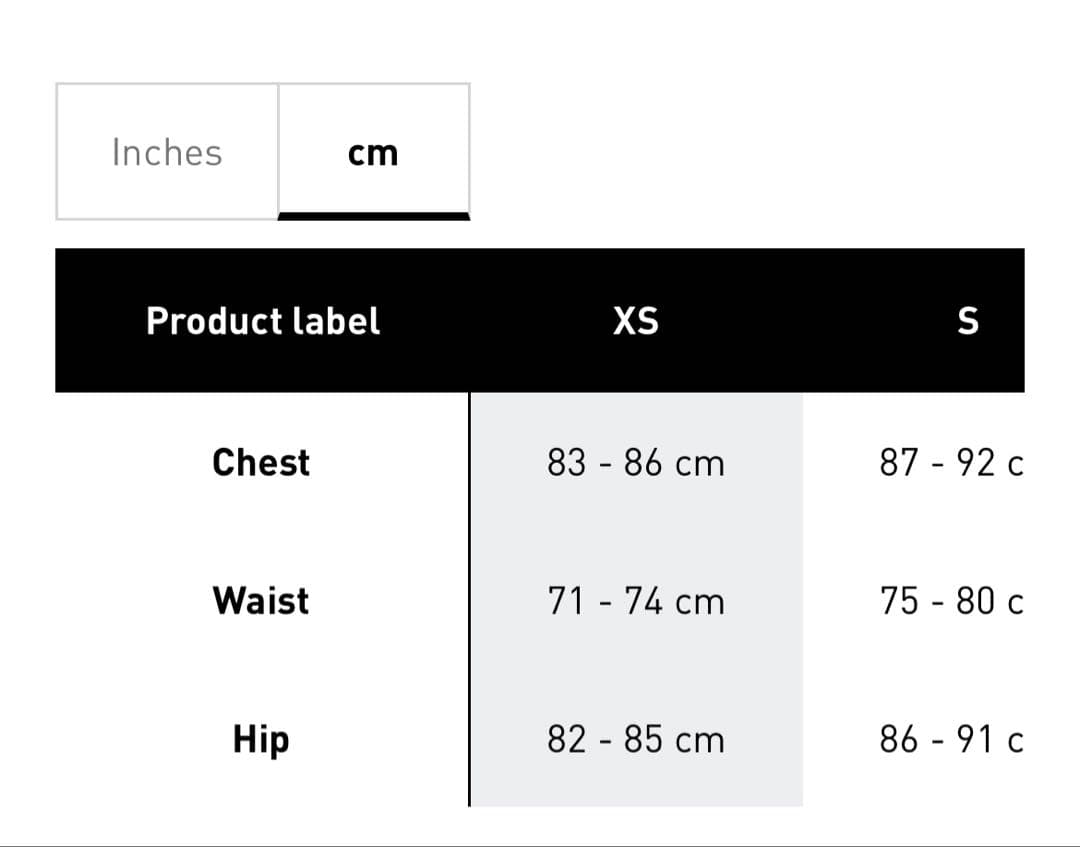Click the Product label column header
Image resolution: width=1080 pixels, height=847 pixels.
pos(263,321)
